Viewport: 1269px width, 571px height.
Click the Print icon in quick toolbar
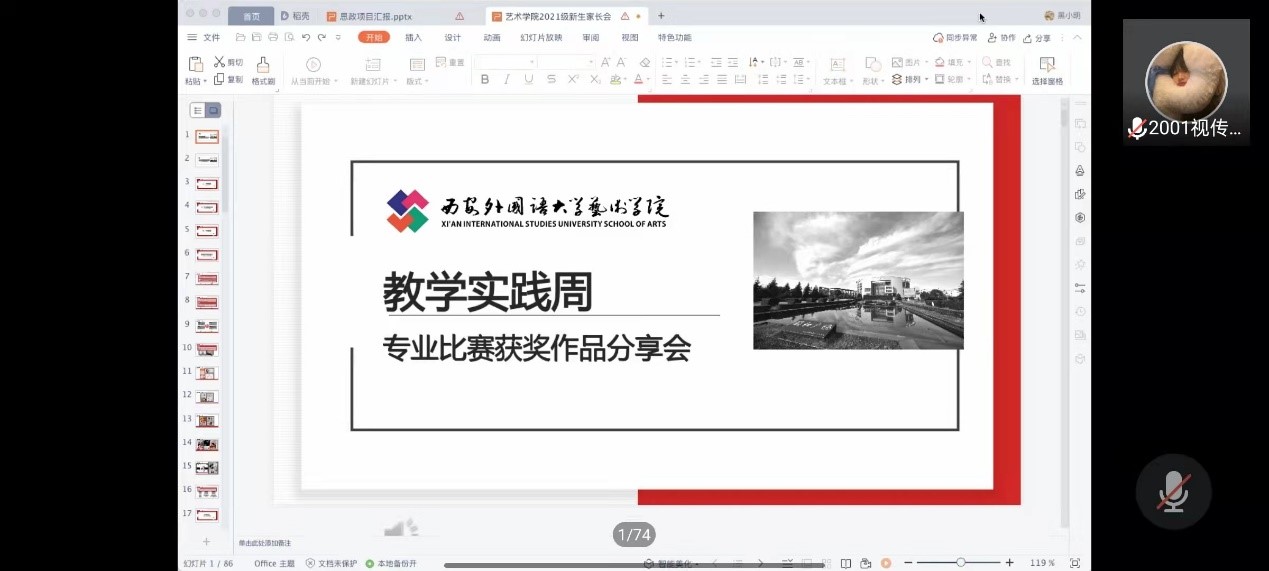click(272, 37)
